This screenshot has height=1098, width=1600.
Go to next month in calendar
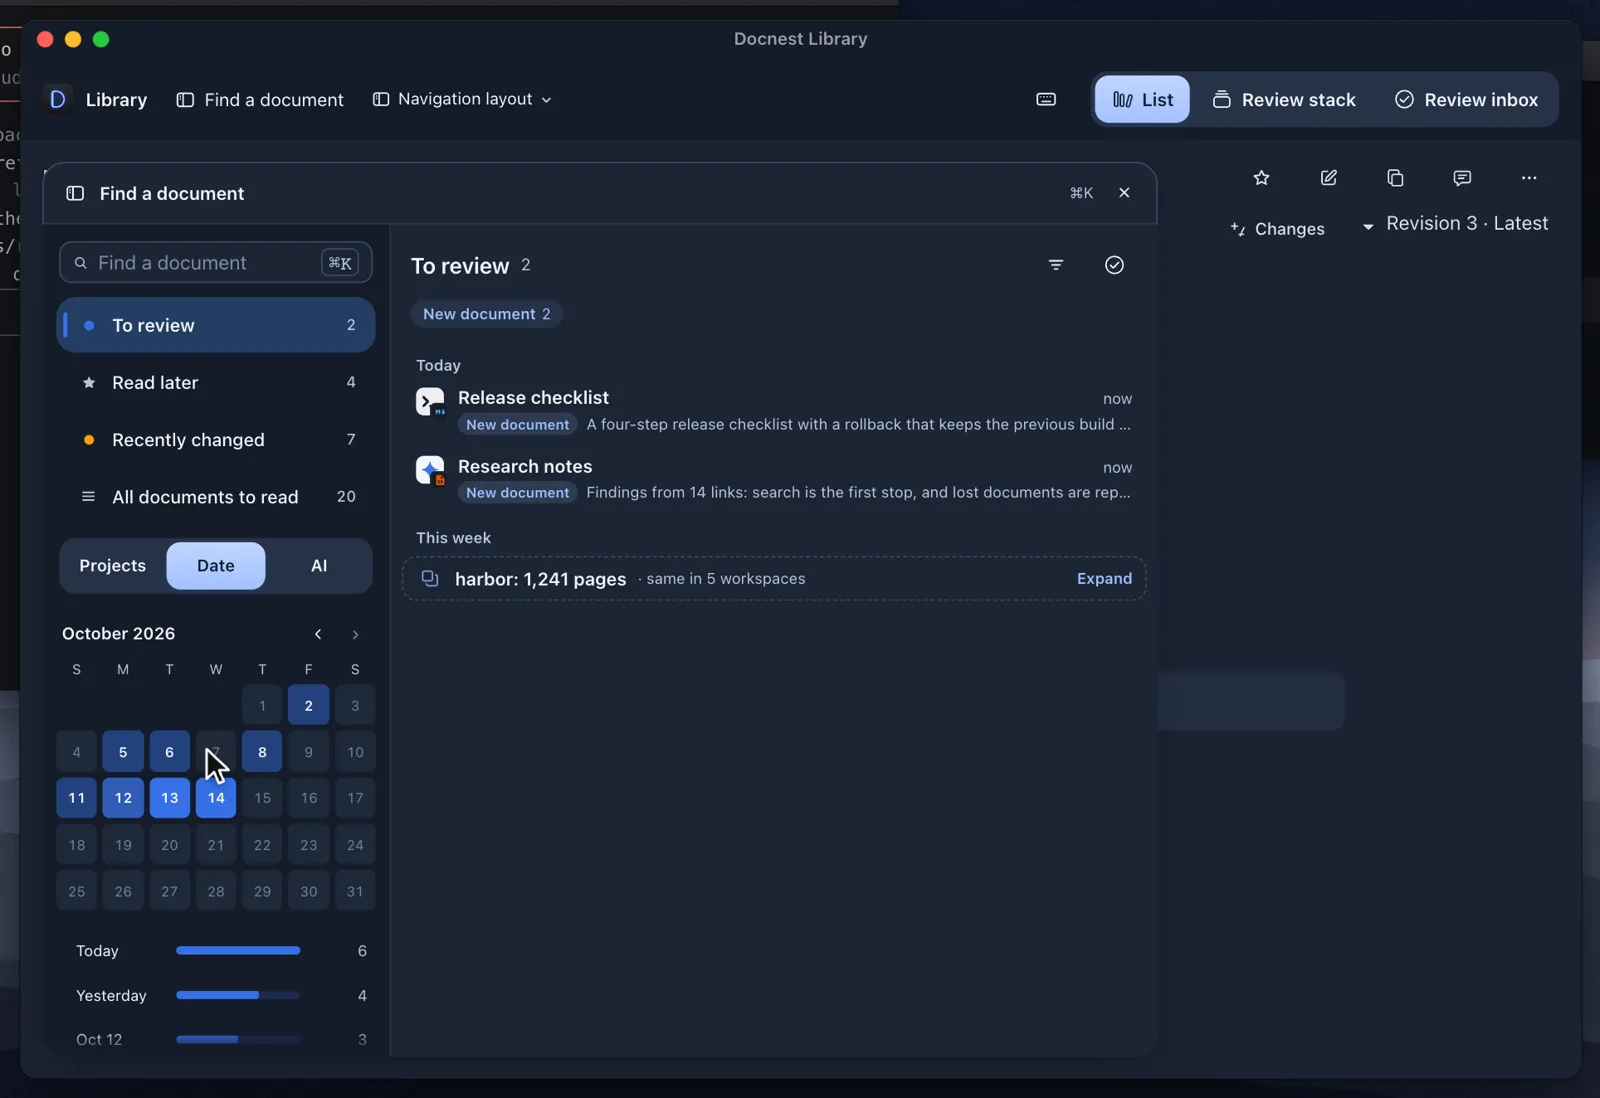tap(355, 634)
